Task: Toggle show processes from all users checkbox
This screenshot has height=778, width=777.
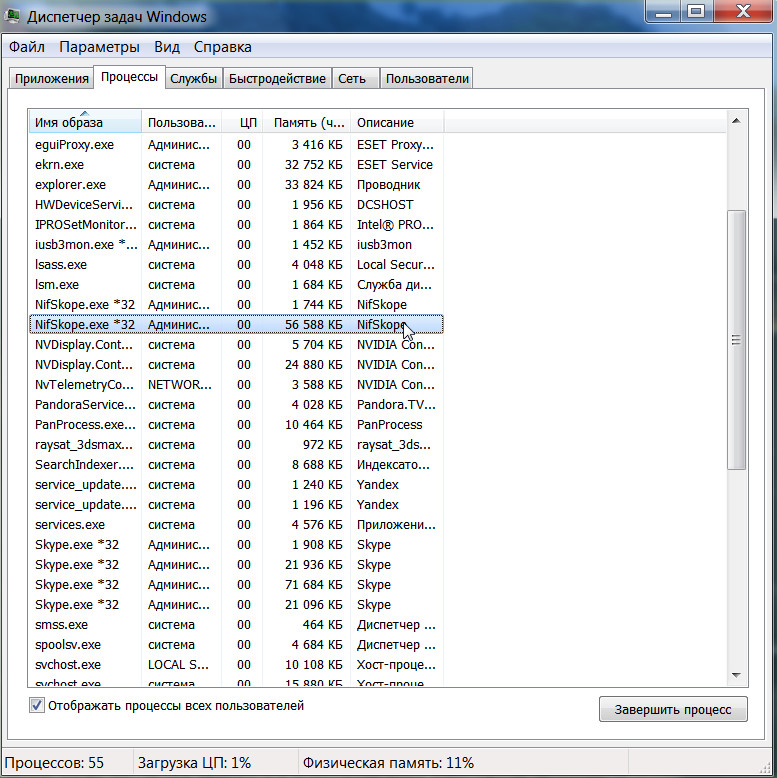Action: point(37,706)
